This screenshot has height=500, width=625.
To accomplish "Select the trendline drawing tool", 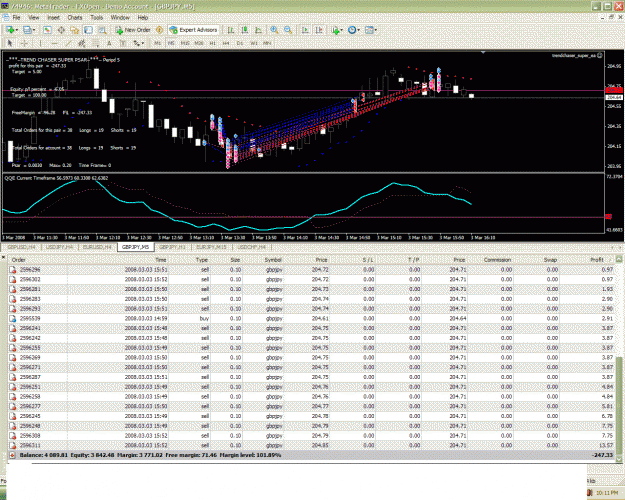I will point(69,43).
